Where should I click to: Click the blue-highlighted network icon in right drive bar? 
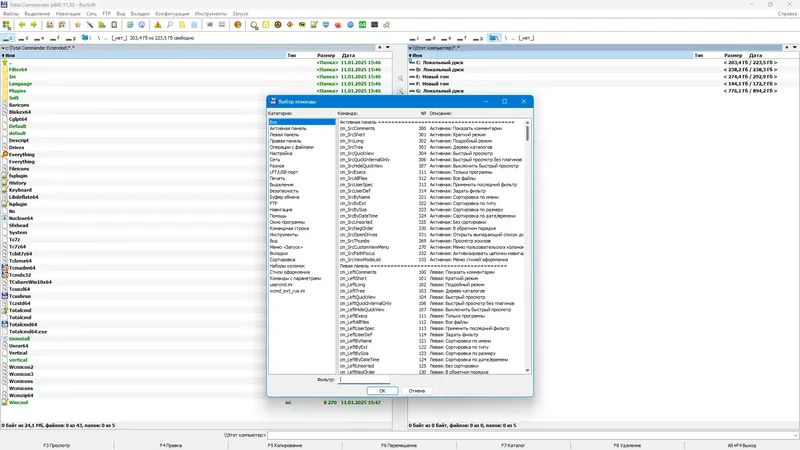tap(493, 38)
